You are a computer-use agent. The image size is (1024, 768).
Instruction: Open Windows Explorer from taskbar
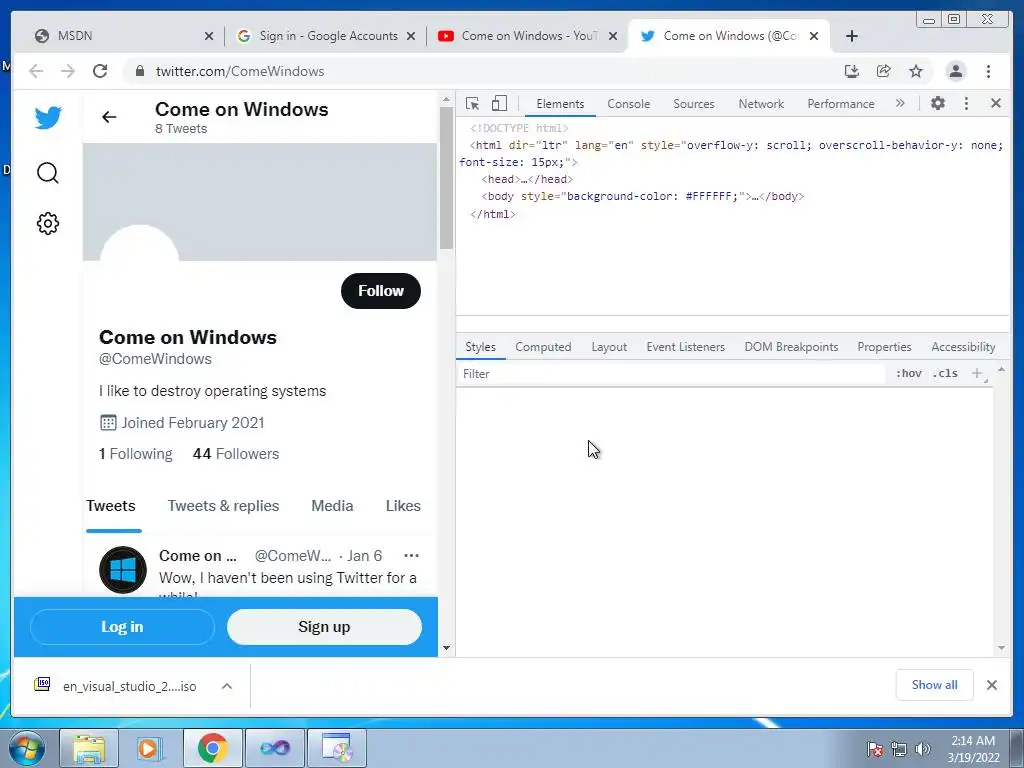pos(89,748)
